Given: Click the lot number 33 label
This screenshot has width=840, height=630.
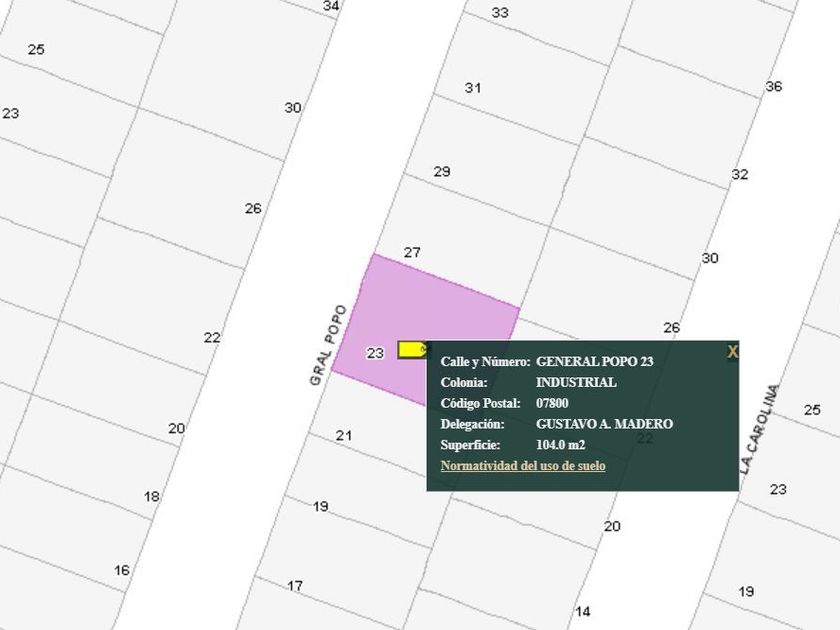Looking at the screenshot, I should [x=500, y=12].
